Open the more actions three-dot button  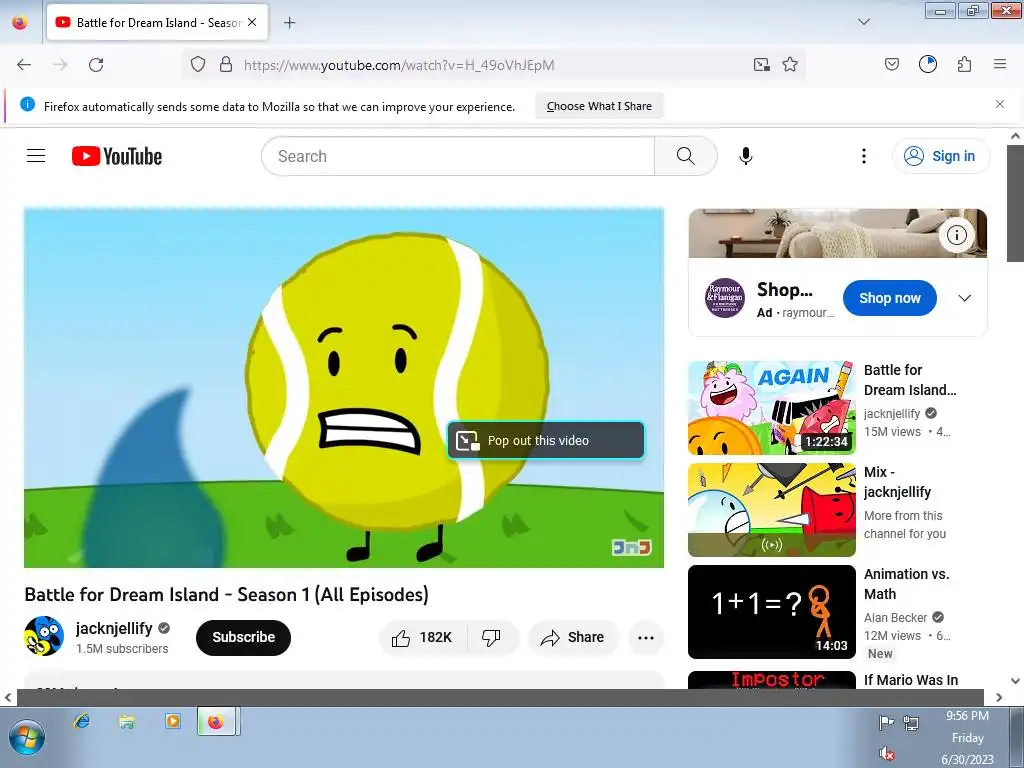click(x=646, y=637)
